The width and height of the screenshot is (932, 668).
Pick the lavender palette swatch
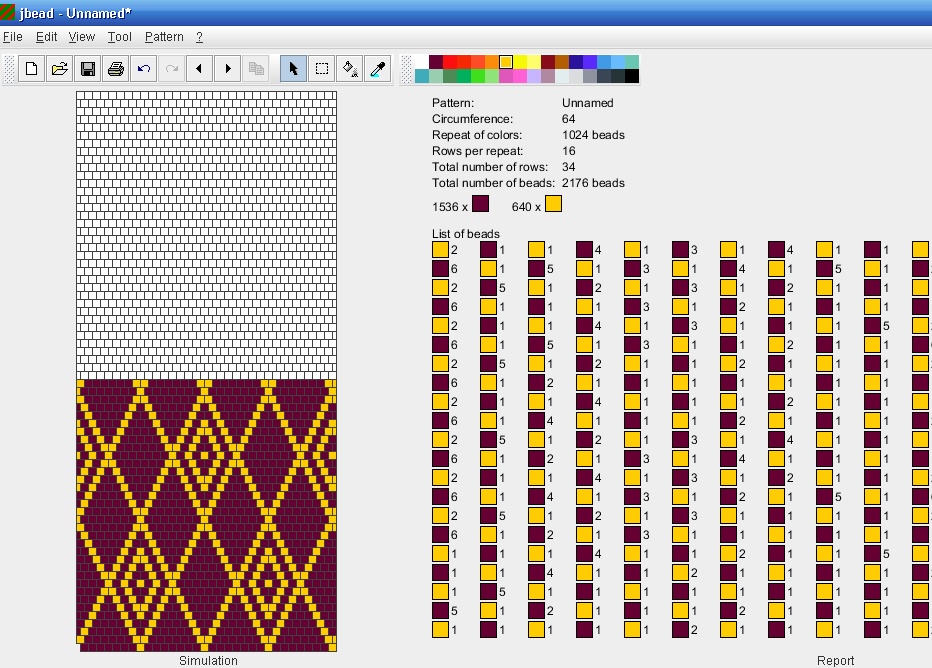tap(534, 75)
